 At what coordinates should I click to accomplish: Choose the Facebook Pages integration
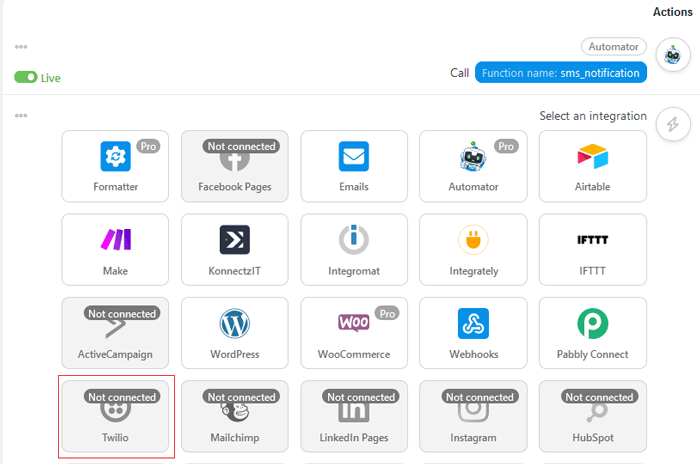click(x=235, y=166)
